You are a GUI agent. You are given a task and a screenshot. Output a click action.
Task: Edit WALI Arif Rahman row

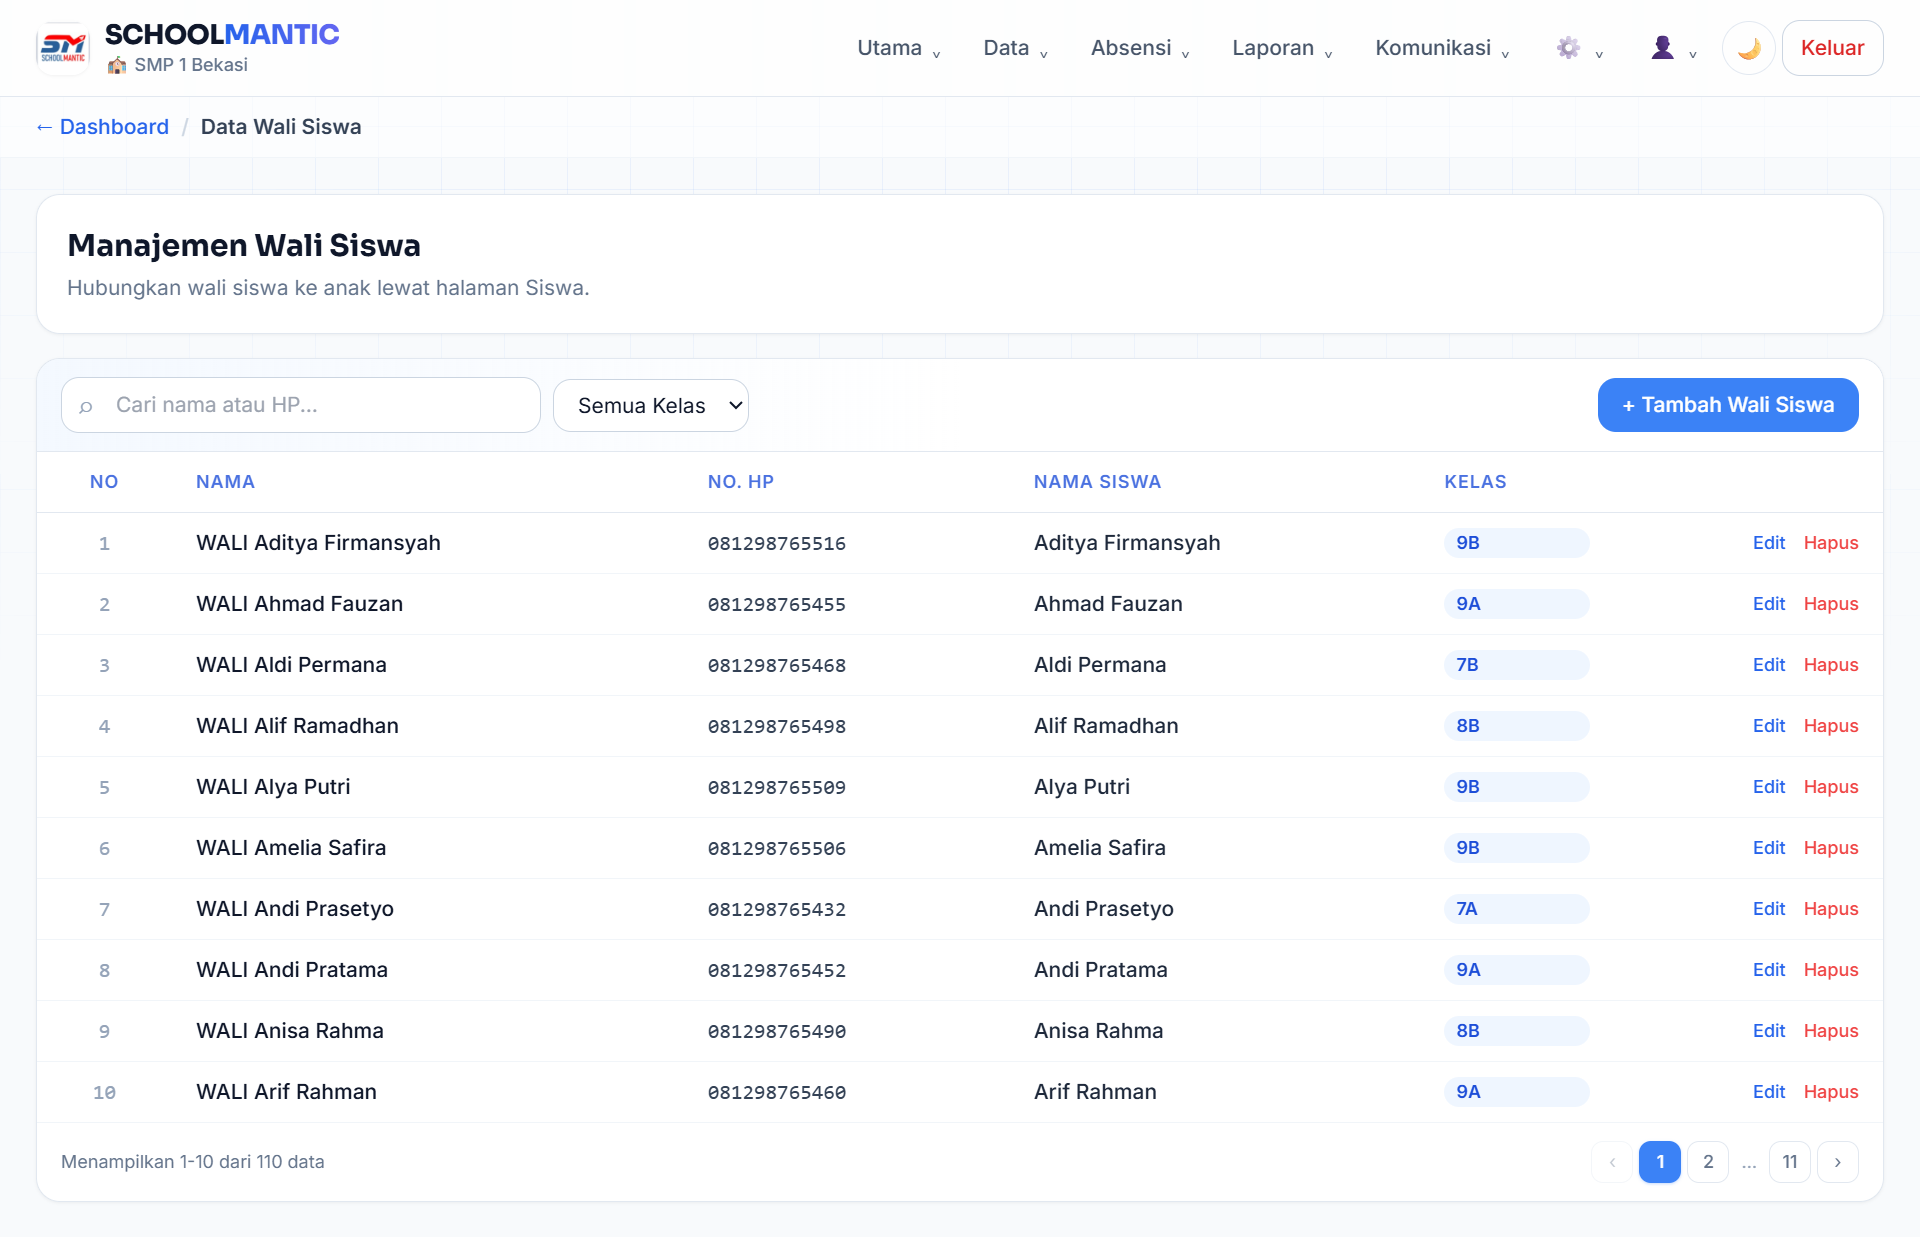coord(1768,1092)
